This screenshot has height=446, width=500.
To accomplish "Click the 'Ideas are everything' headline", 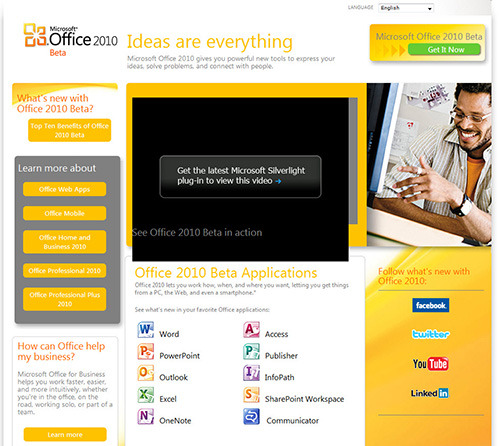I will (210, 42).
